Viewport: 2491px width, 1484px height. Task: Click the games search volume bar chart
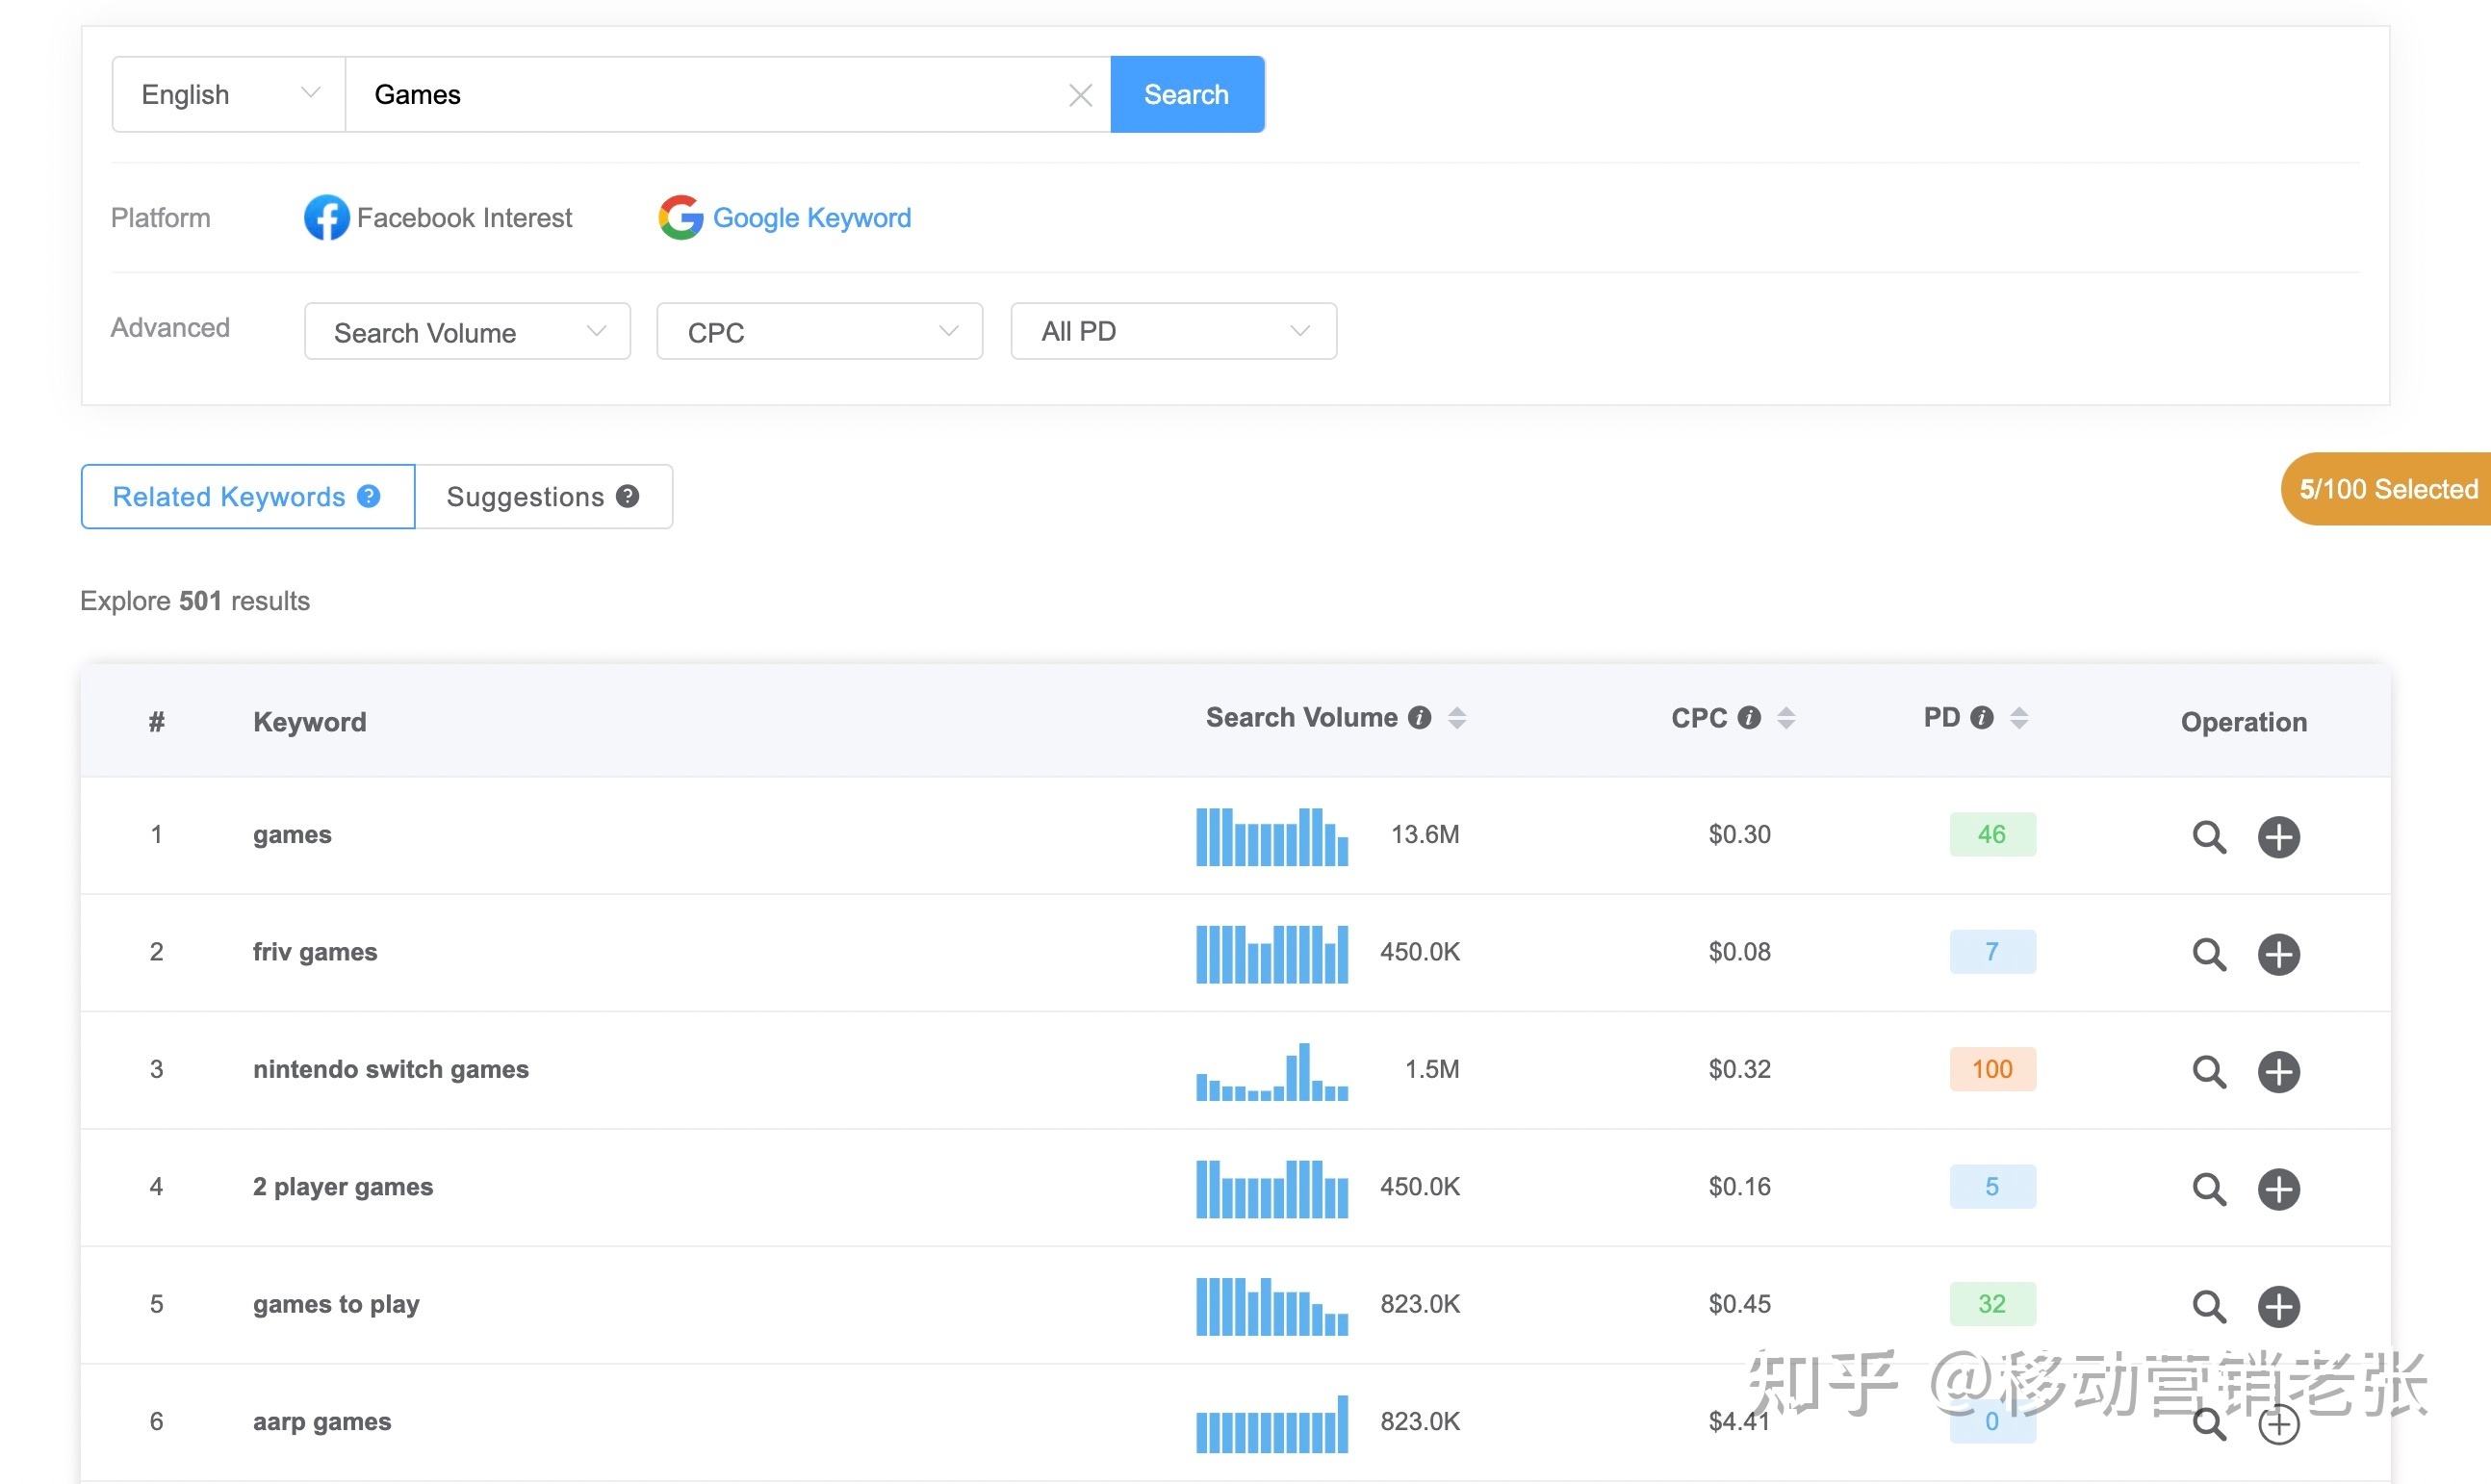[x=1272, y=836]
